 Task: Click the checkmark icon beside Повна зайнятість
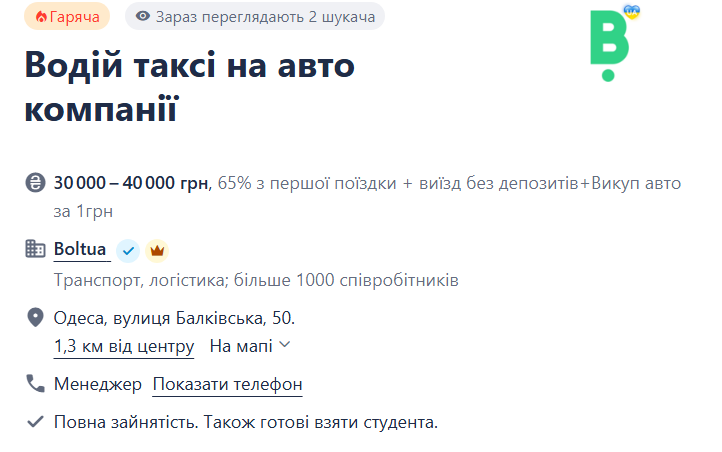coord(36,422)
